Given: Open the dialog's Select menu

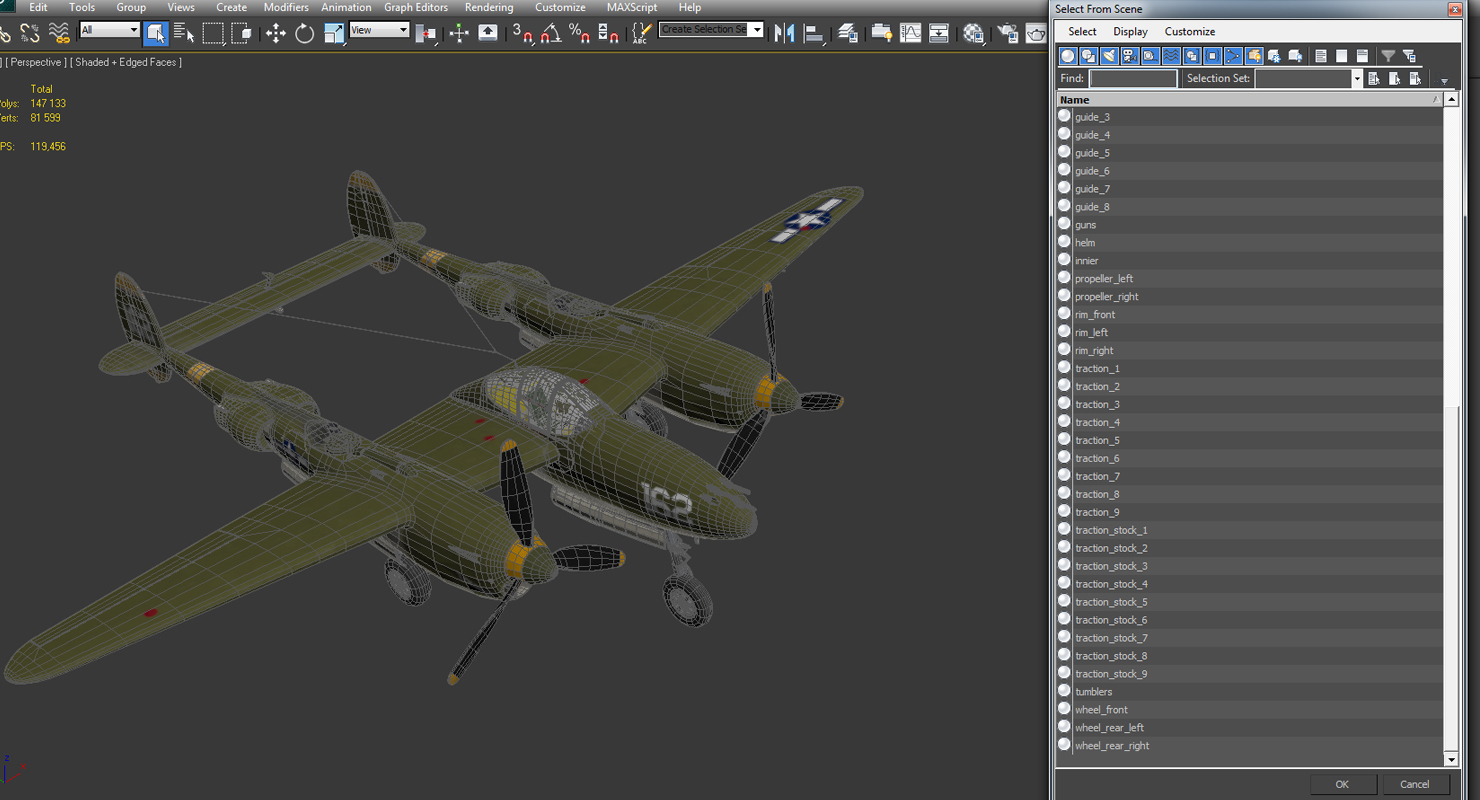Looking at the screenshot, I should tap(1082, 31).
